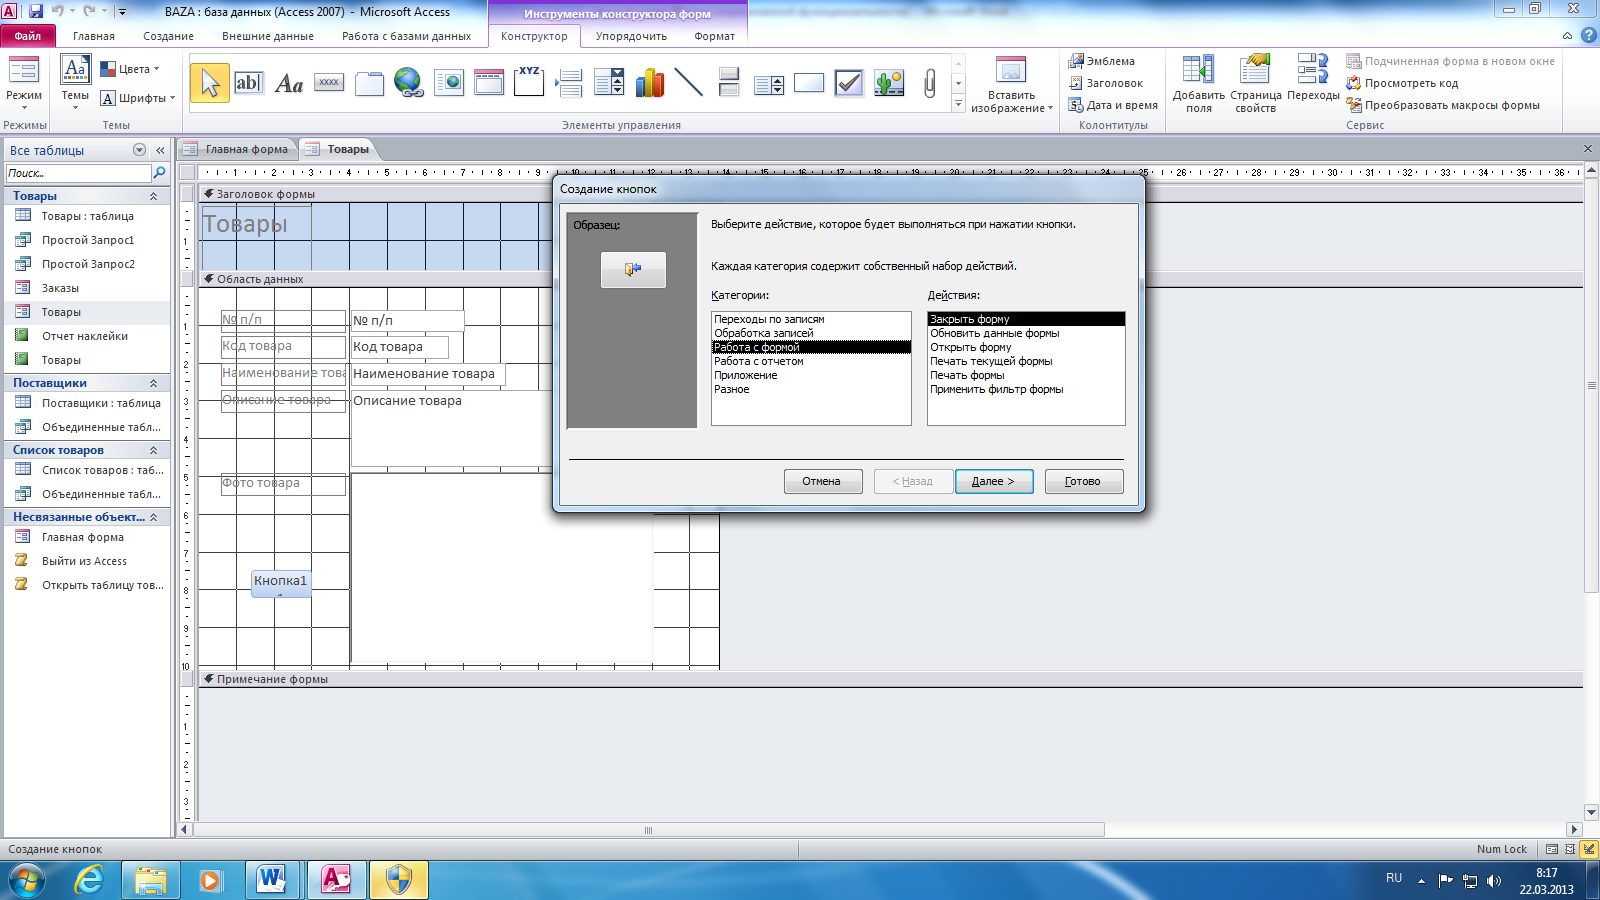Click Далее > in the wizard
The width and height of the screenshot is (1600, 900).
point(992,481)
